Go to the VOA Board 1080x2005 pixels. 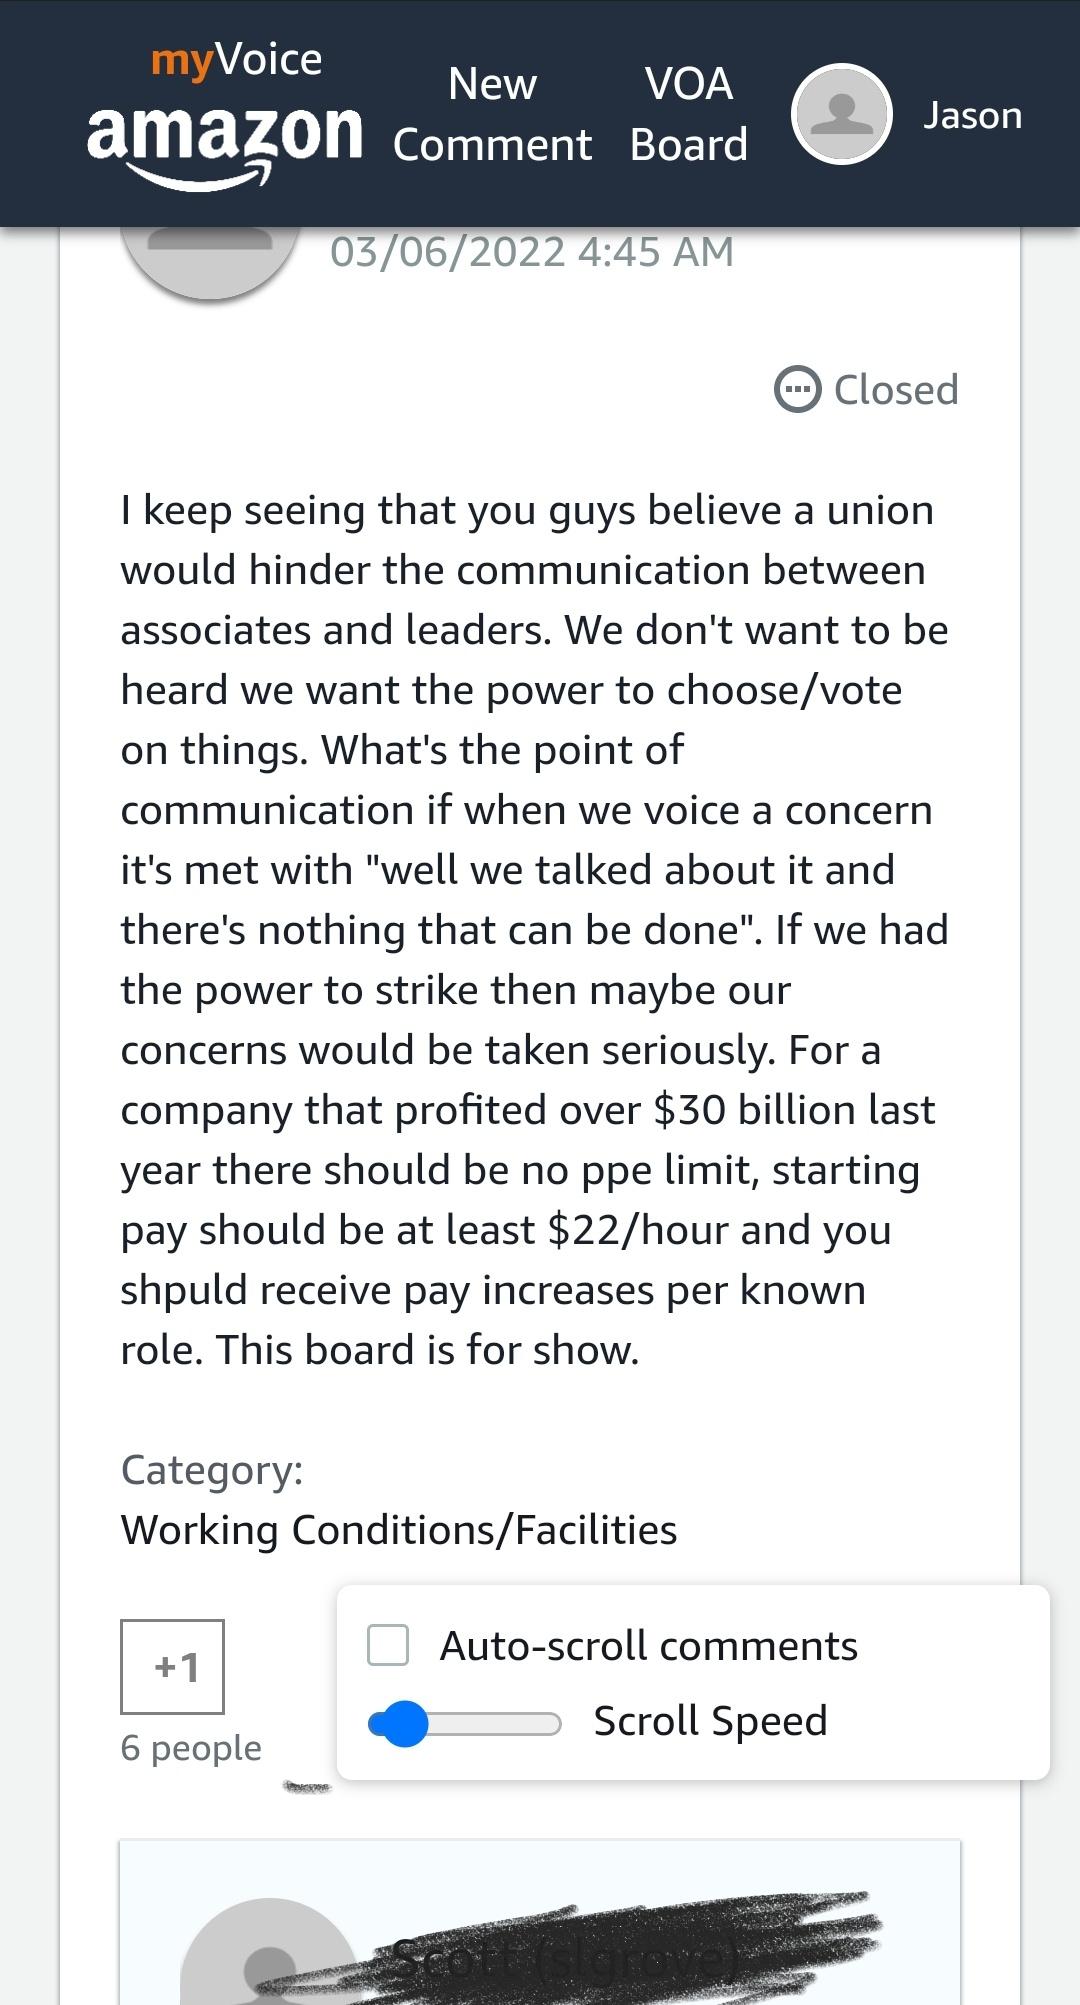coord(689,115)
